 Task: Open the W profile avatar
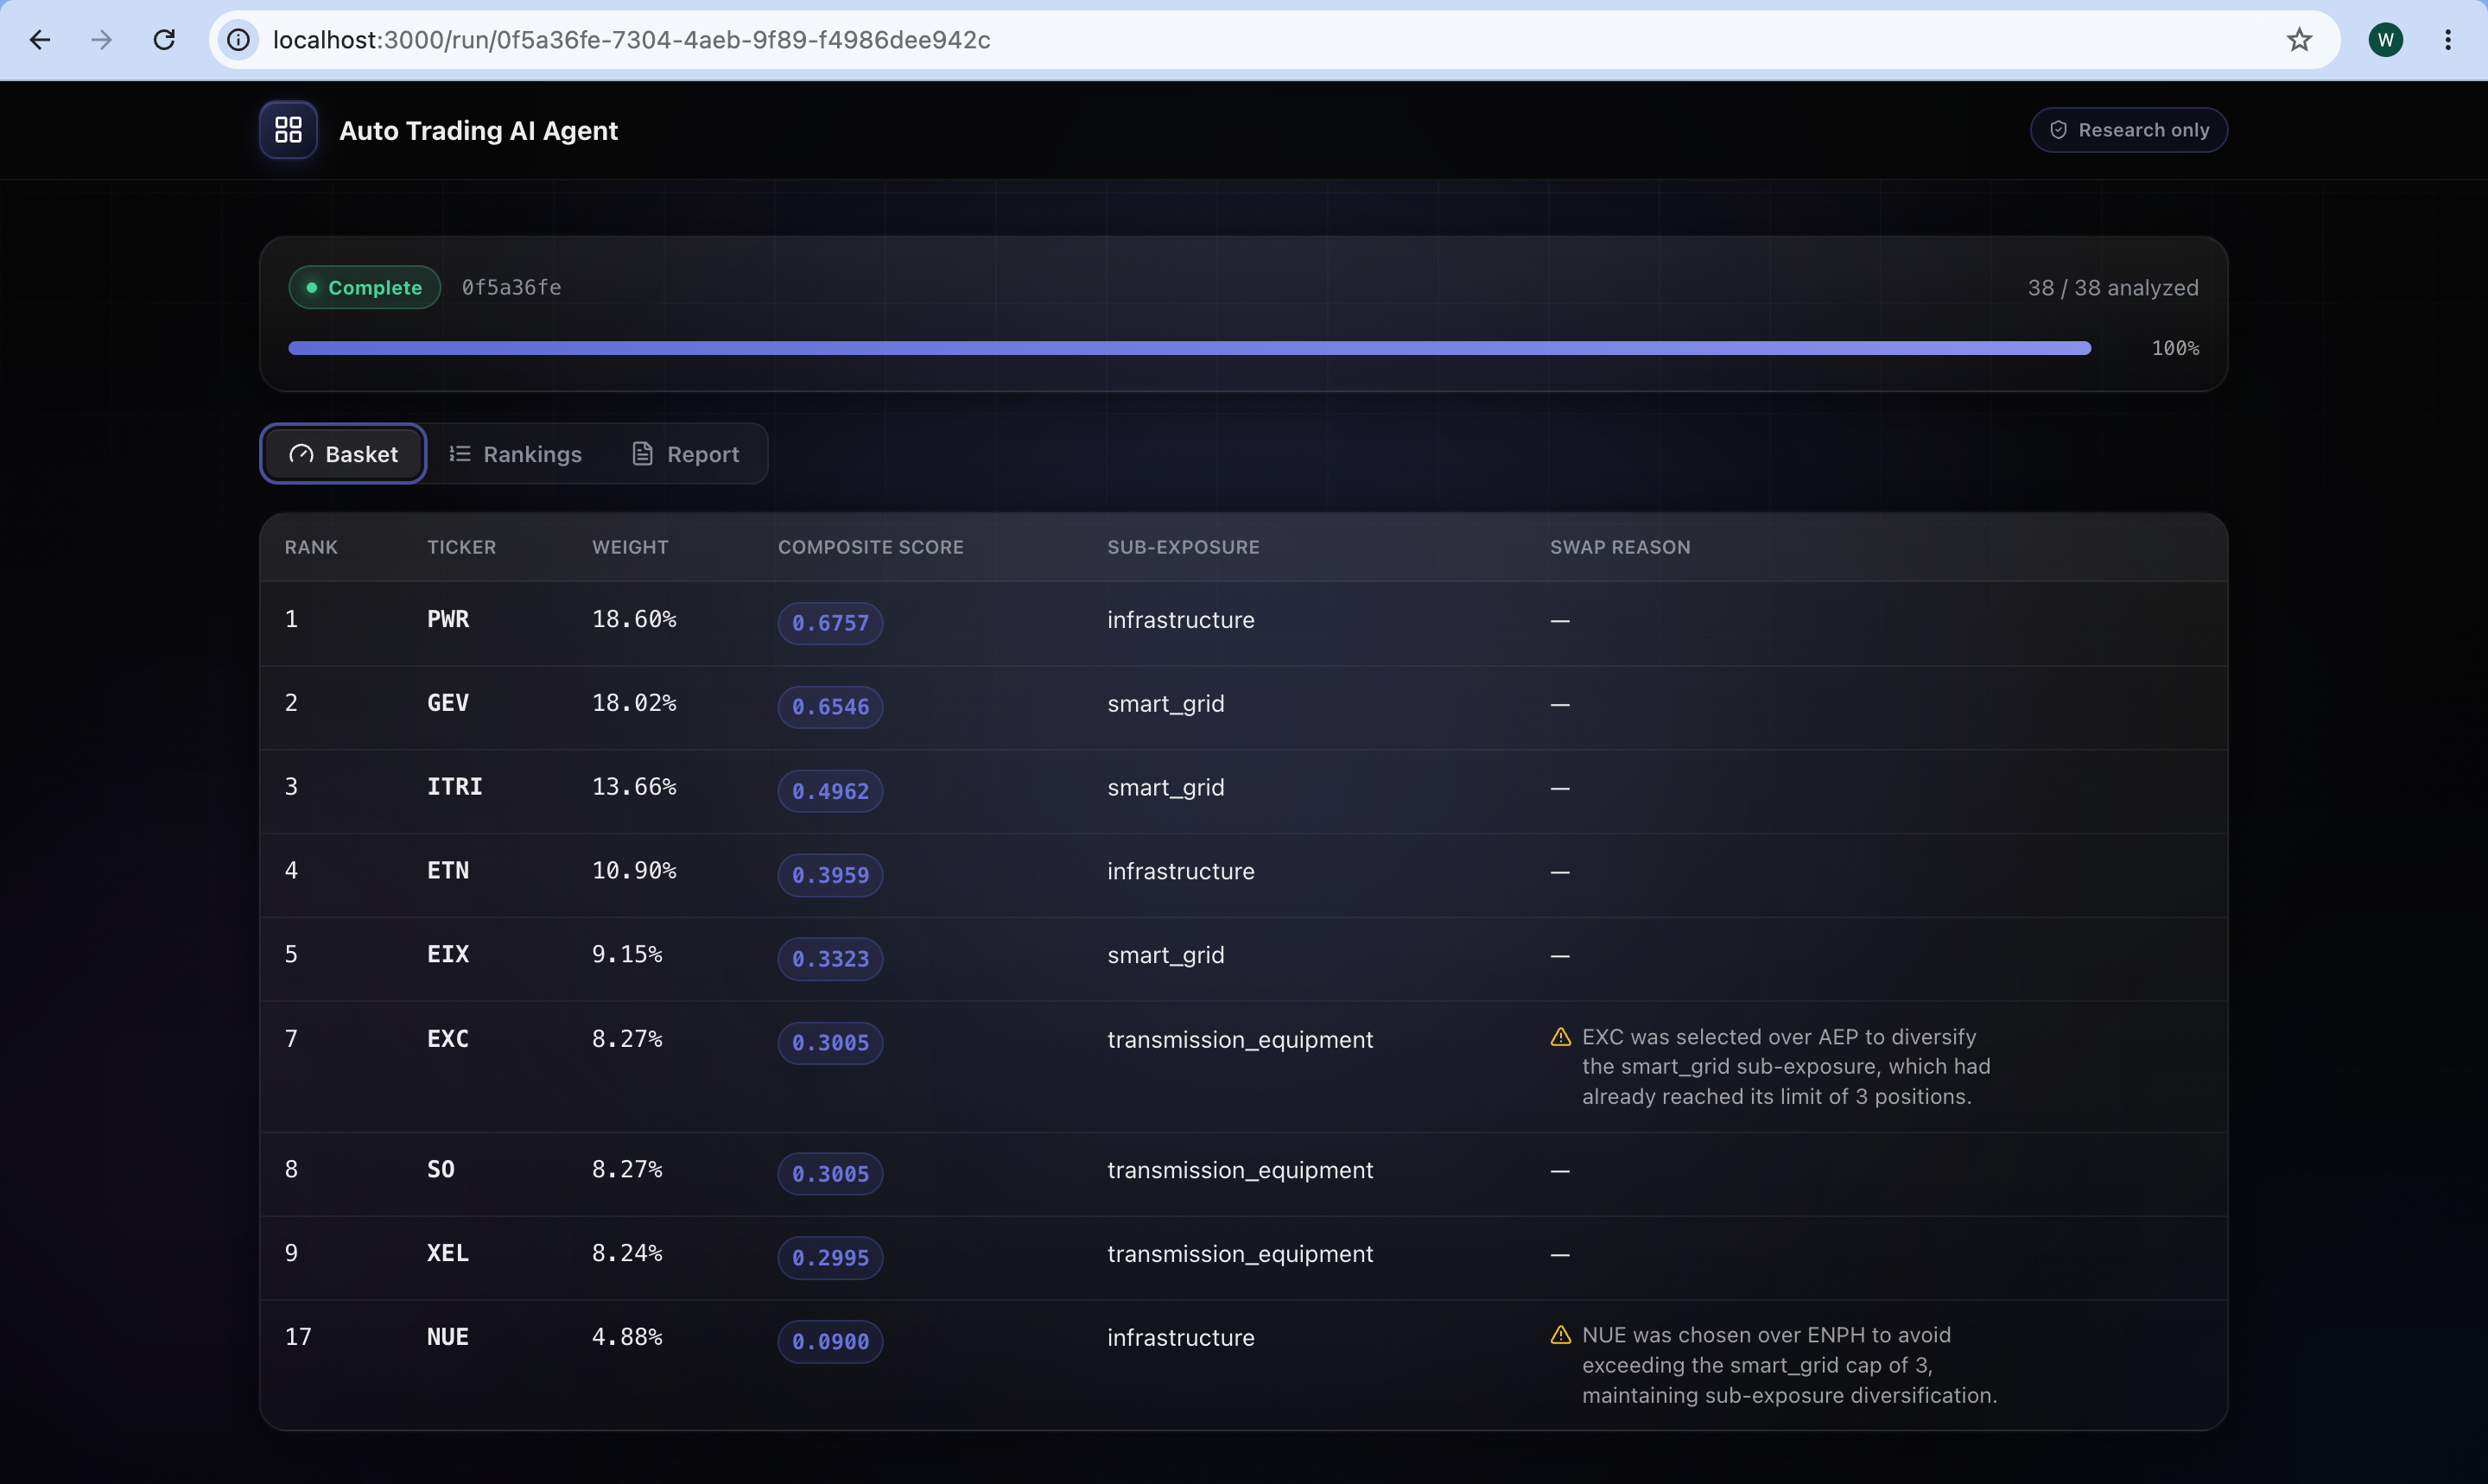(x=2385, y=40)
